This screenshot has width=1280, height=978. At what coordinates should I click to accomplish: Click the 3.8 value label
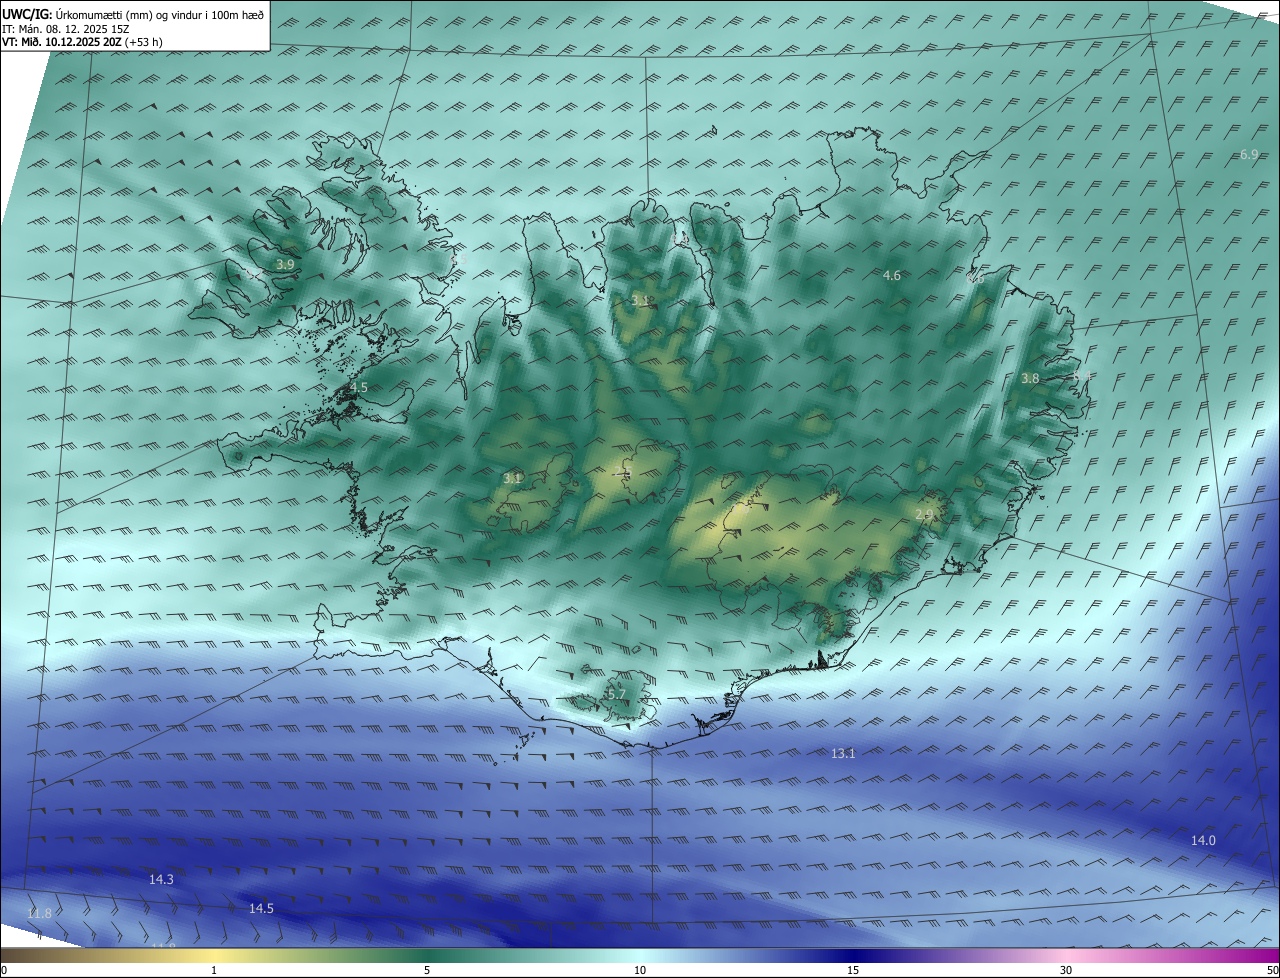1030,378
